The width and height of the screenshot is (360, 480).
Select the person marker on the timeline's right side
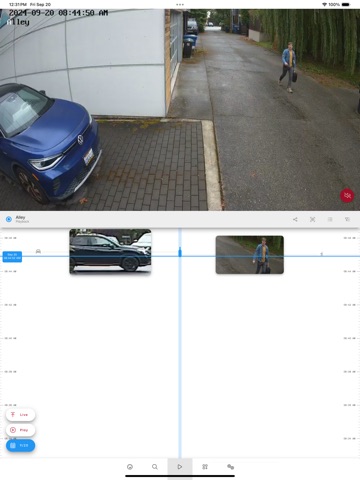(x=322, y=254)
